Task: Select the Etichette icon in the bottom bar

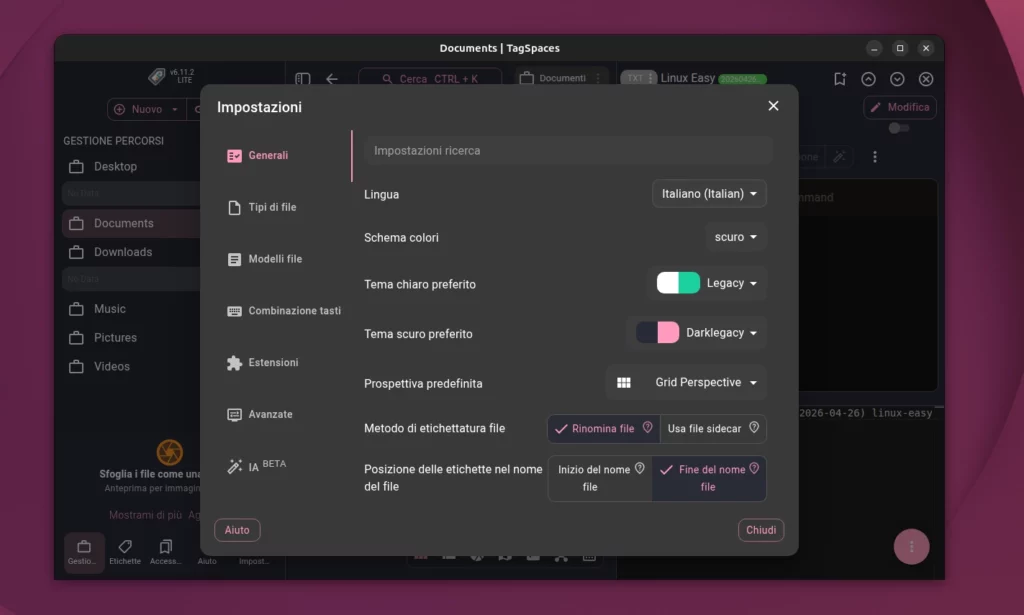Action: click(125, 546)
